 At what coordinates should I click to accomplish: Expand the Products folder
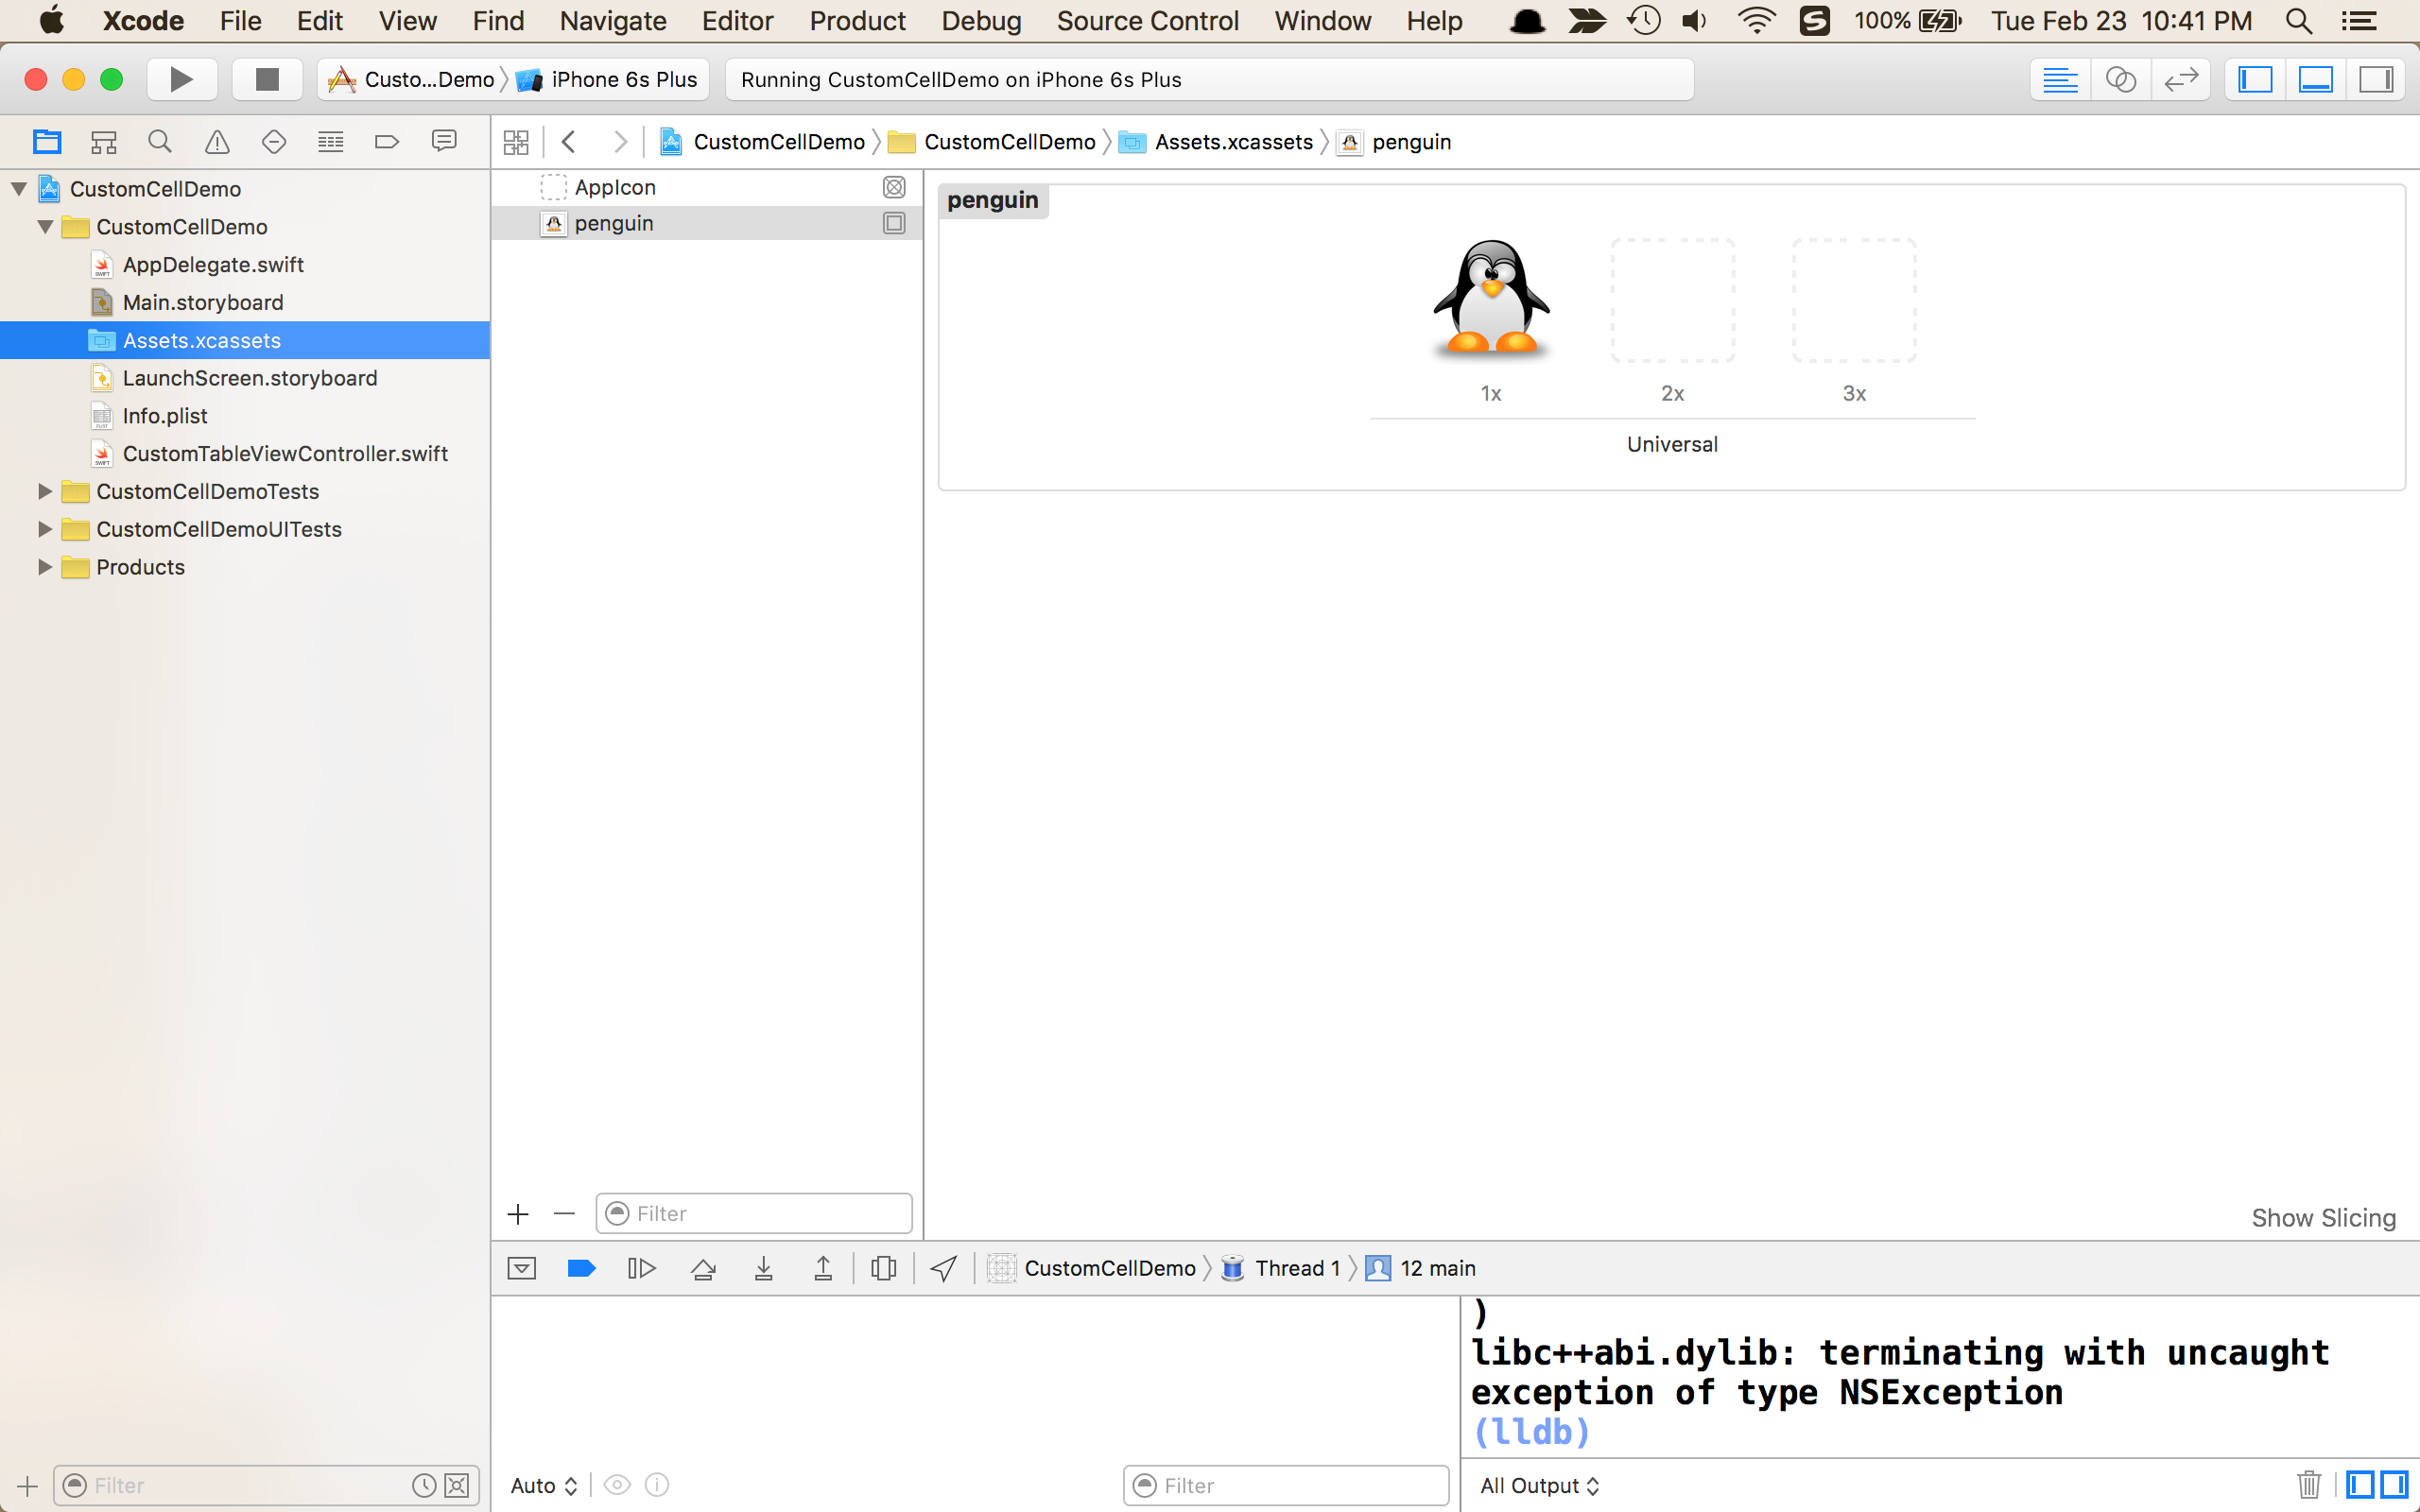(44, 567)
